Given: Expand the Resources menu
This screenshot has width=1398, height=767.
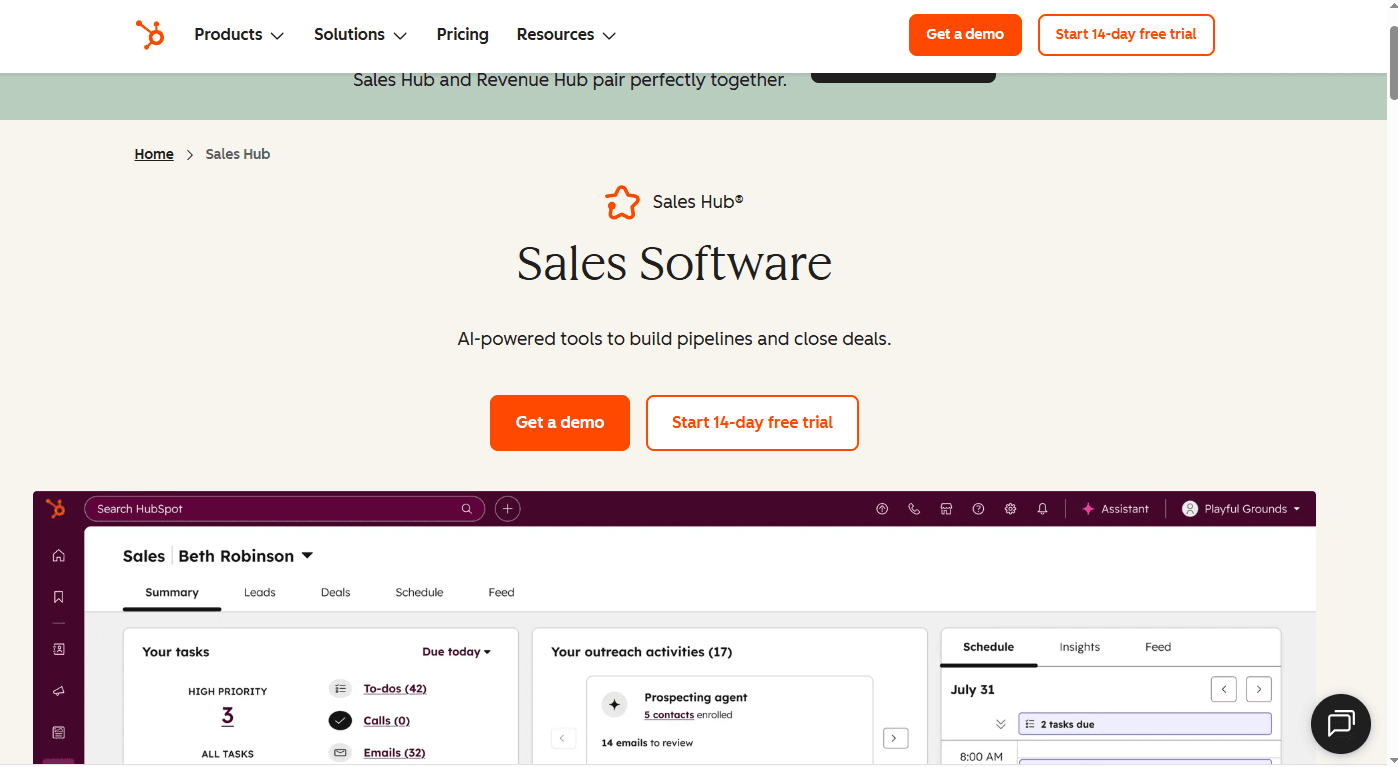Looking at the screenshot, I should (x=566, y=34).
